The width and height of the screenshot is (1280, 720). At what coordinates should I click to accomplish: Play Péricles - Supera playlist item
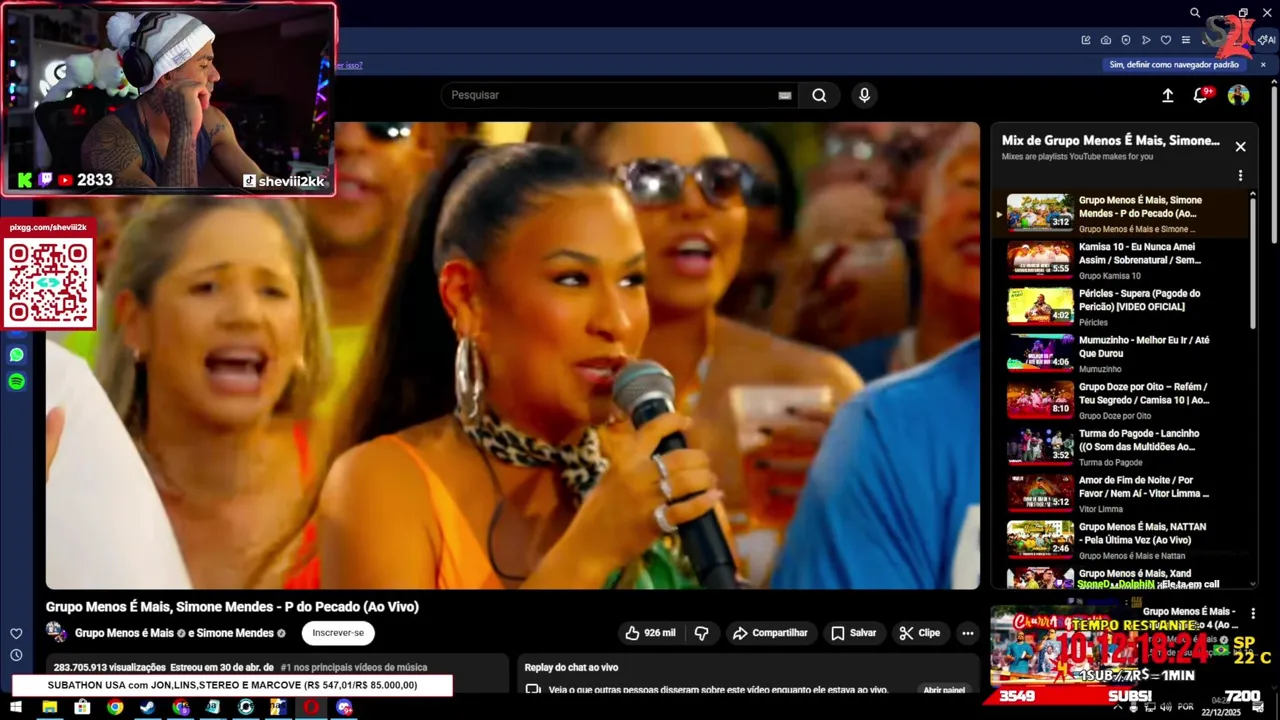pos(1126,306)
